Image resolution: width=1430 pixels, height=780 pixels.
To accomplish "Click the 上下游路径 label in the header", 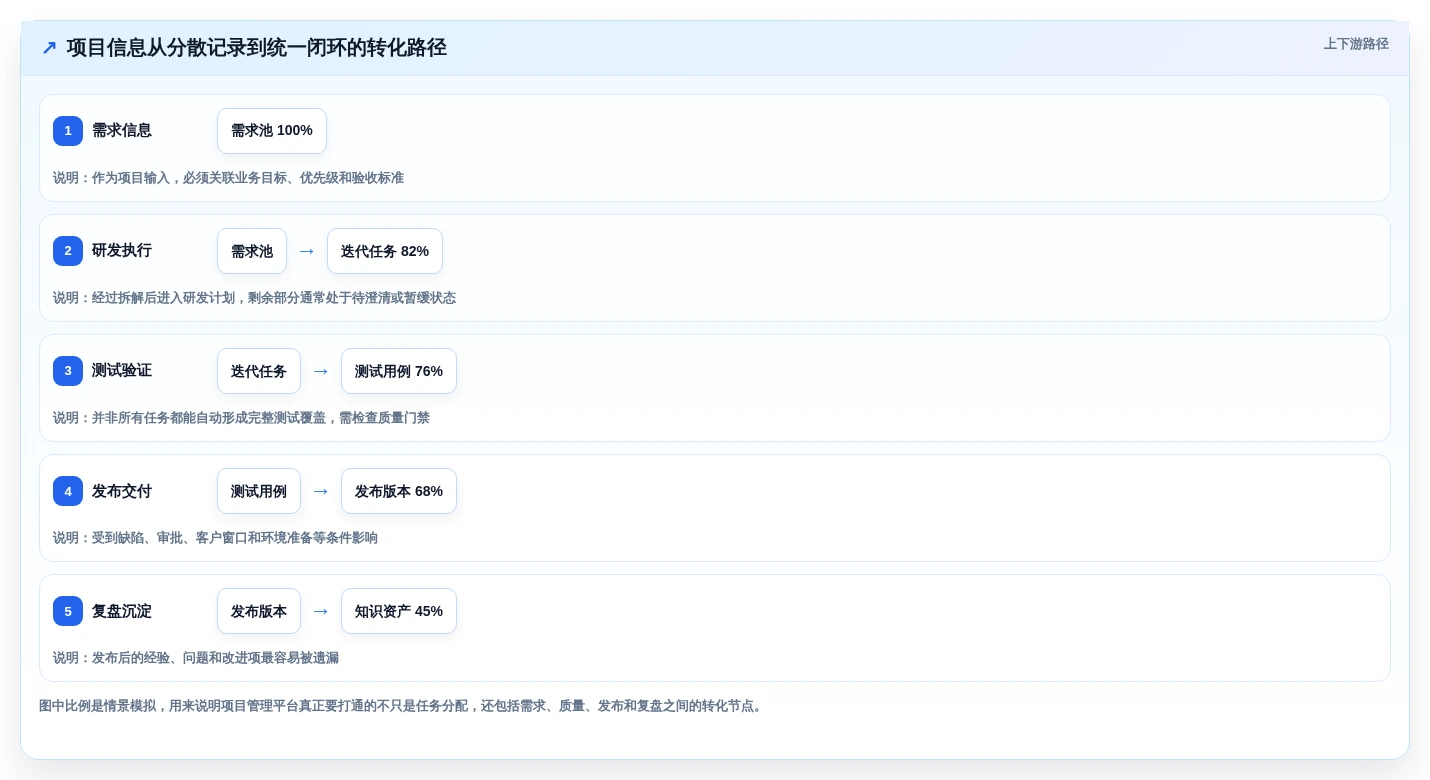I will point(1356,44).
